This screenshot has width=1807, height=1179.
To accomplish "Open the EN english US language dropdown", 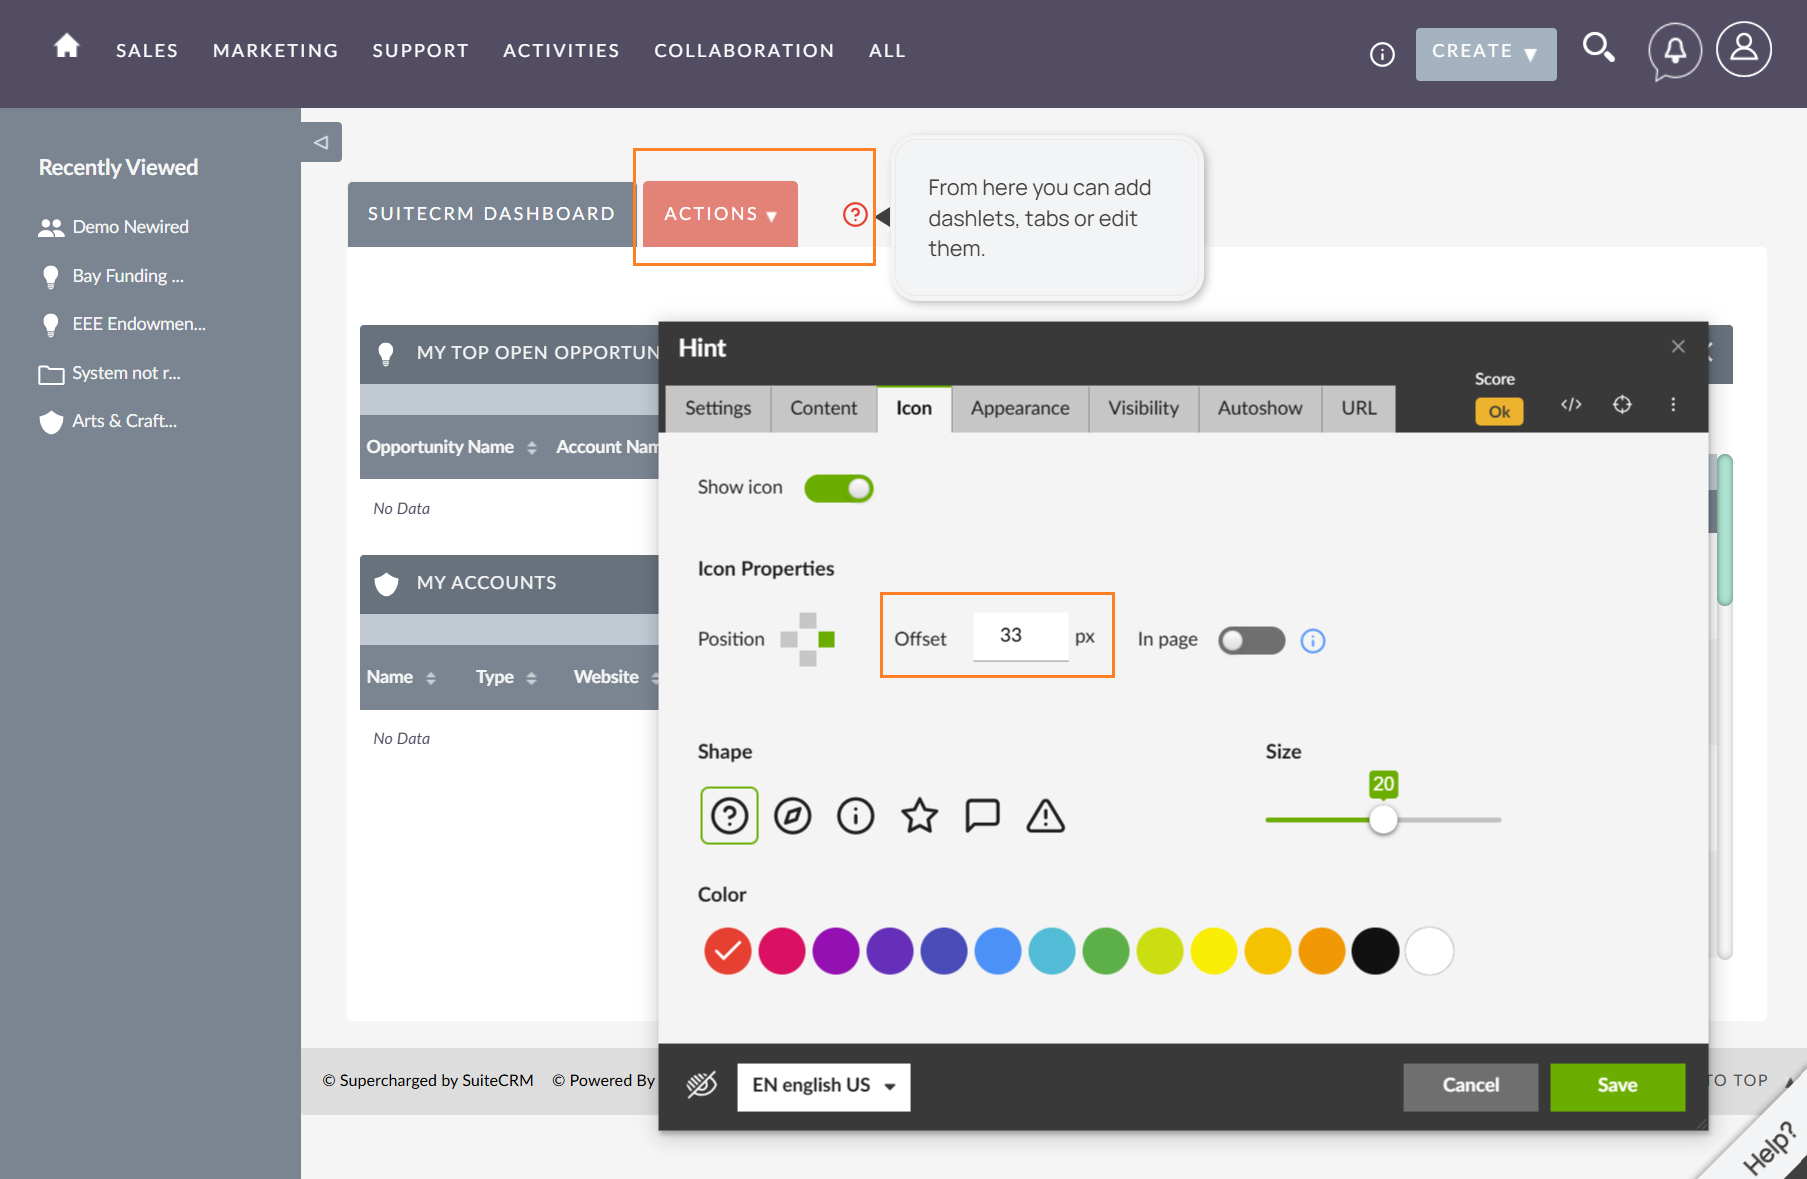I will pyautogui.click(x=824, y=1086).
